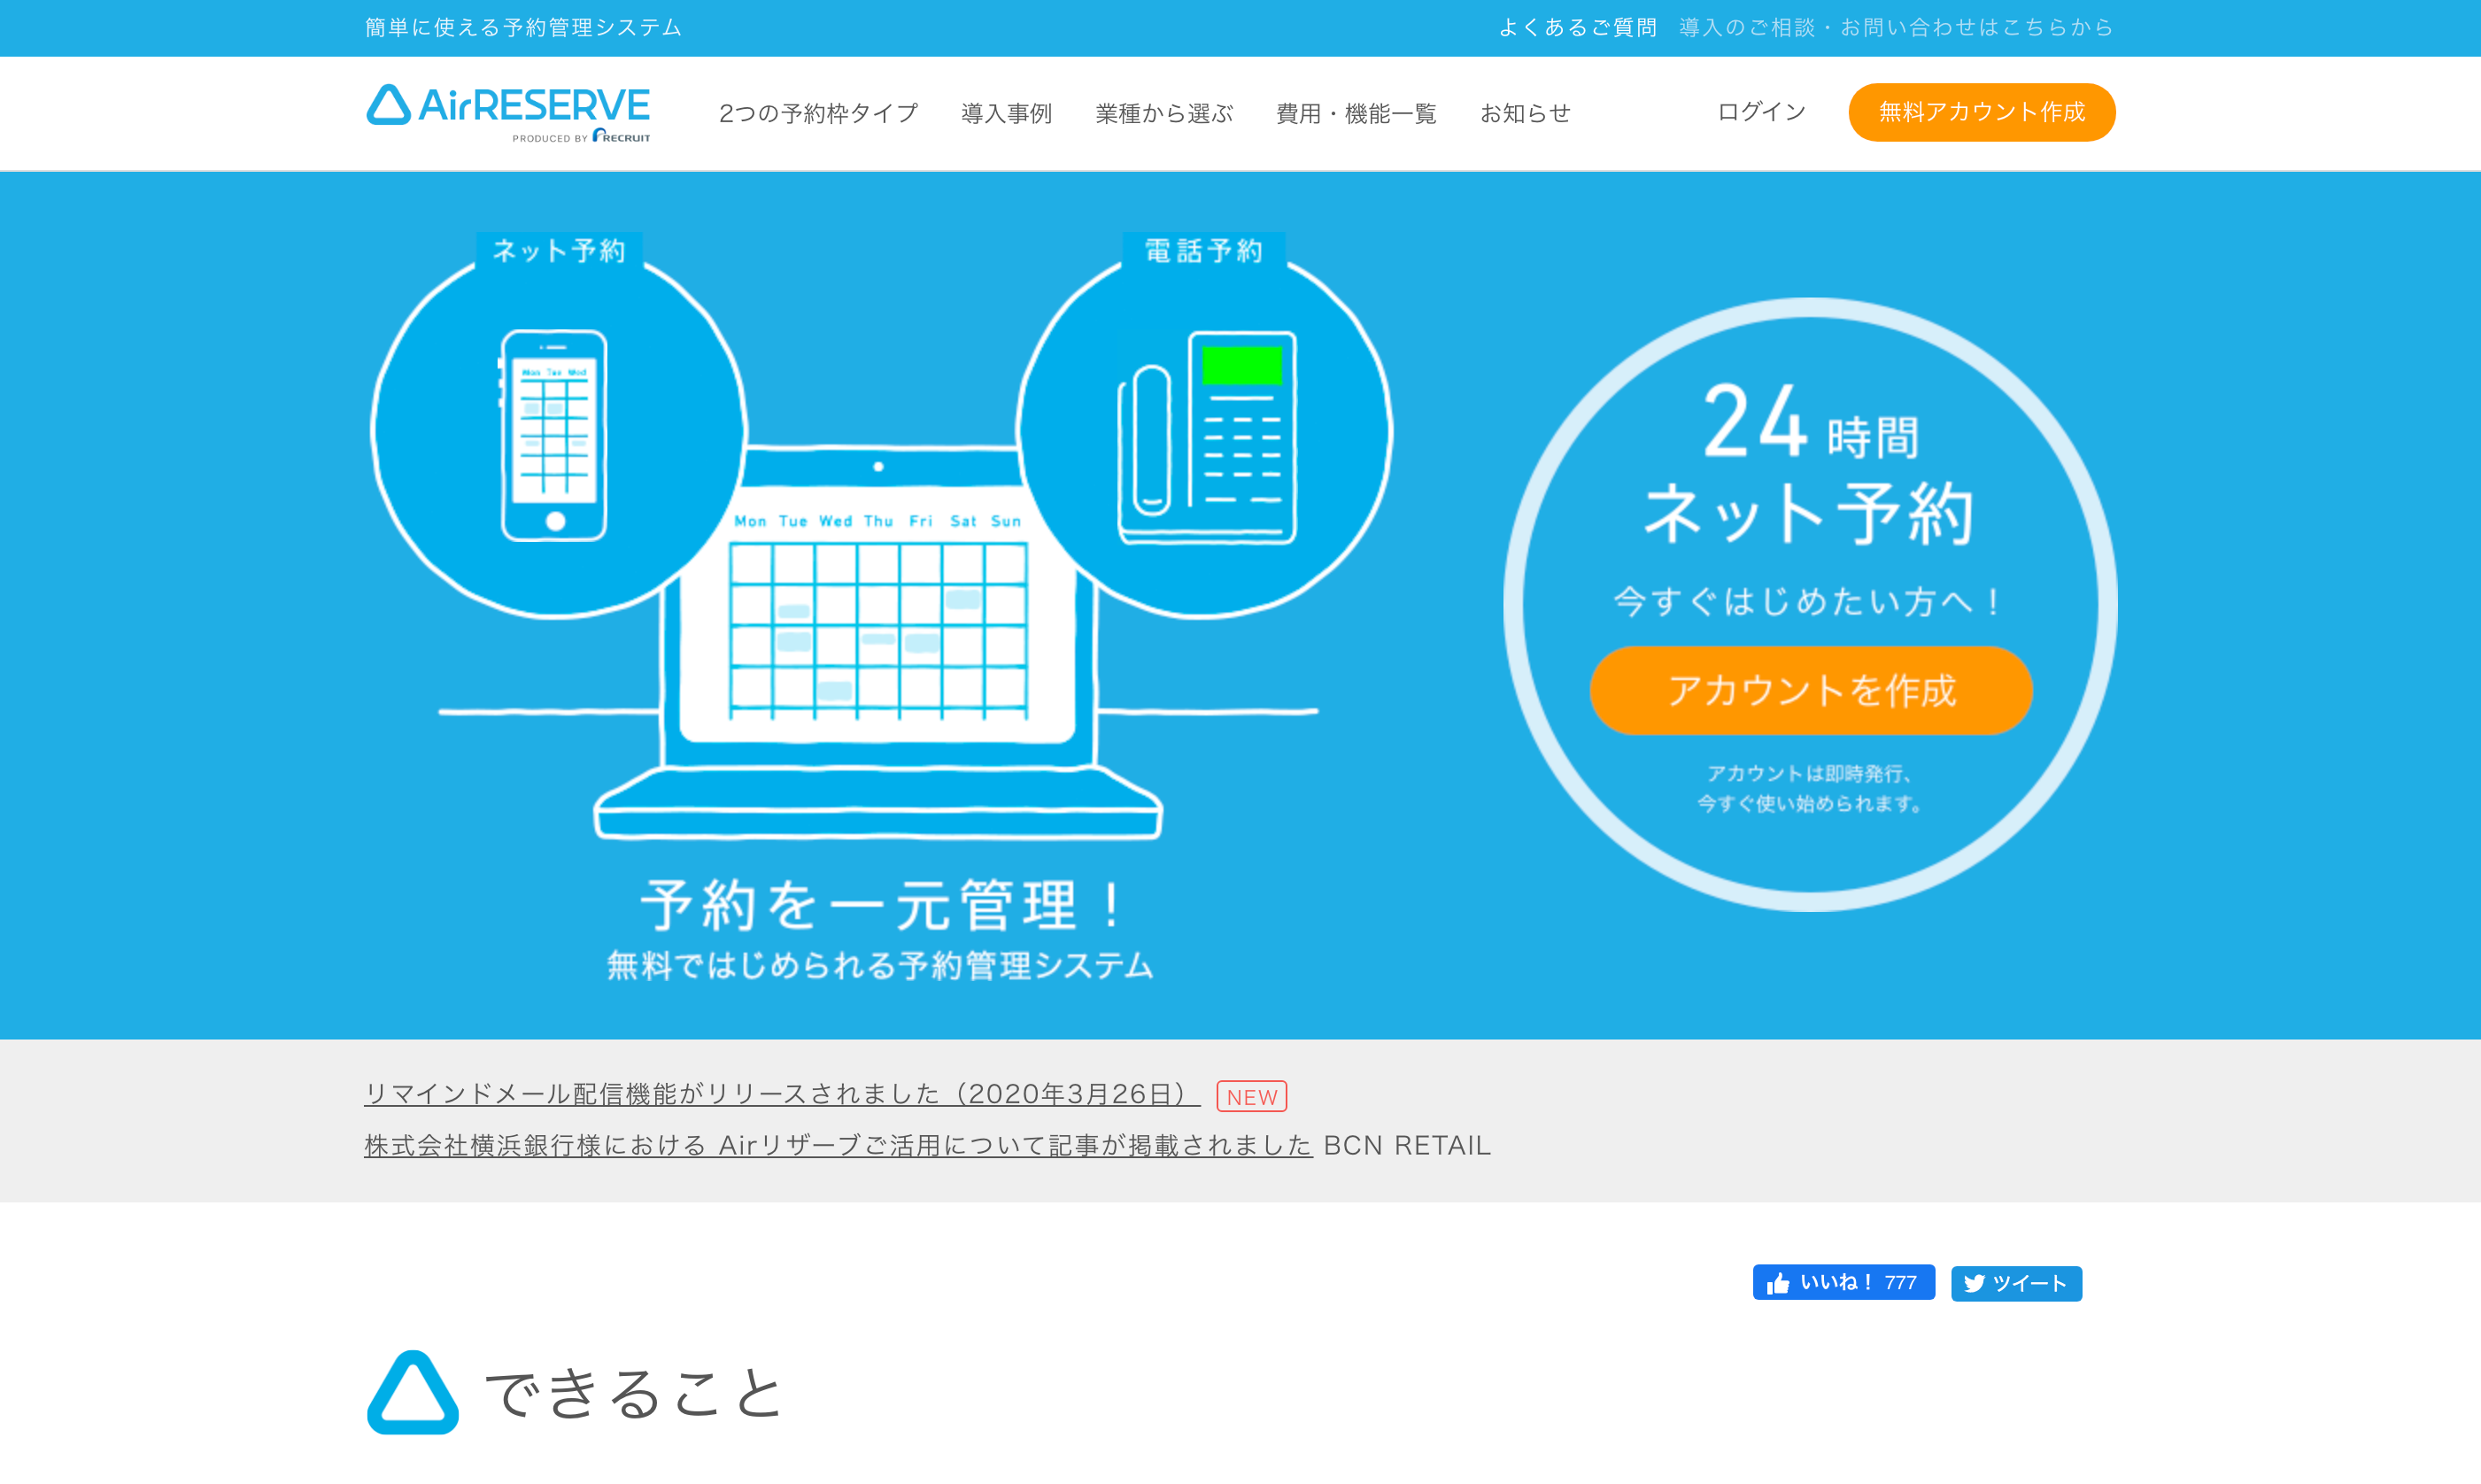Click the Facebook thumbs-up いいね button
This screenshot has width=2481, height=1484.
pos(1843,1282)
